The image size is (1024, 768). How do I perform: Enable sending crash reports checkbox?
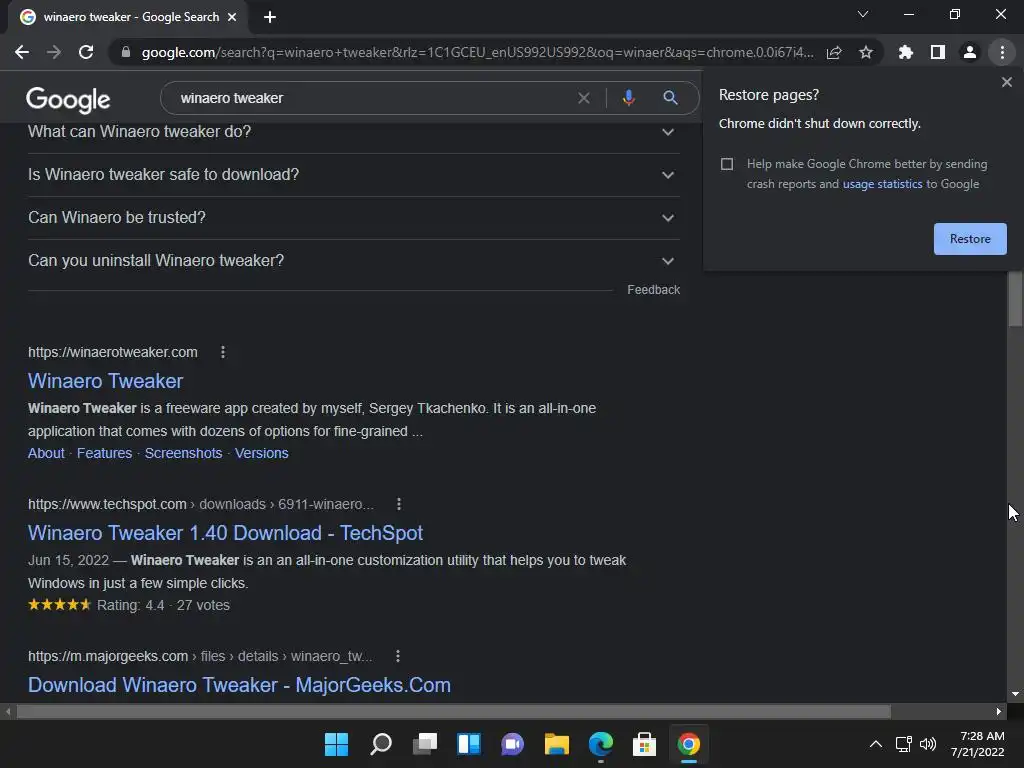tap(727, 164)
